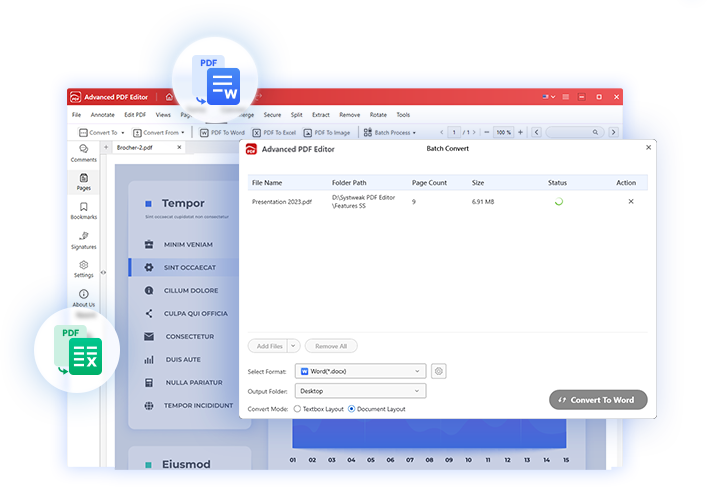Viewport: 707px width, 487px height.
Task: Open the Remove menu
Action: point(349,115)
